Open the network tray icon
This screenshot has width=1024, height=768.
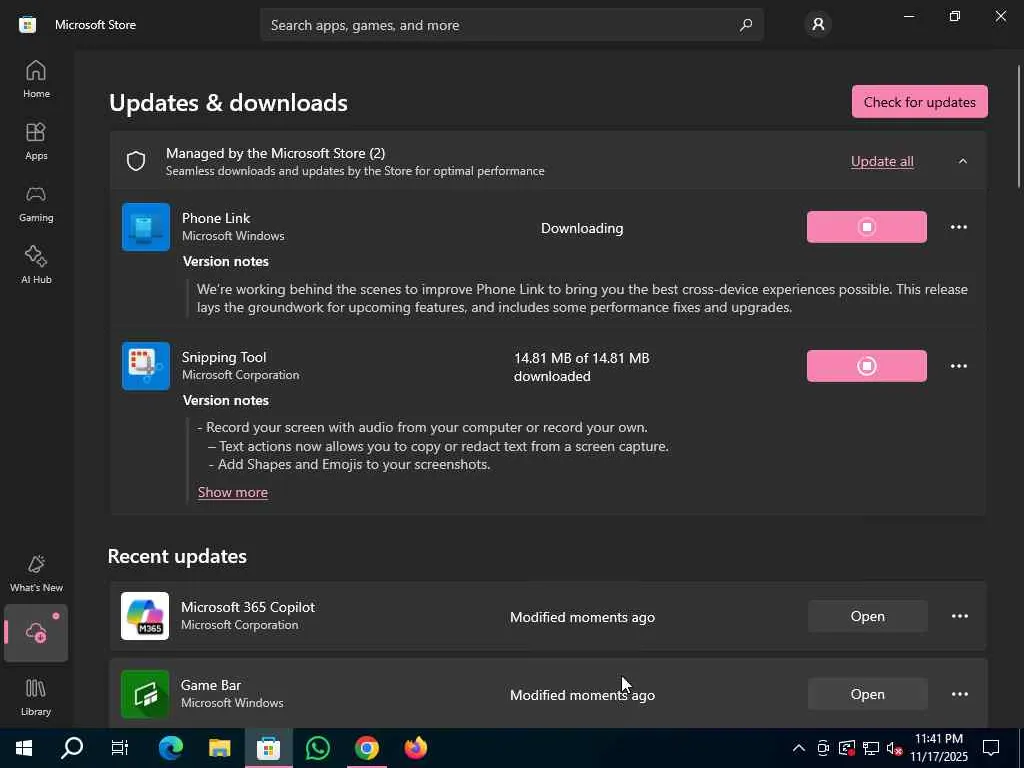871,748
